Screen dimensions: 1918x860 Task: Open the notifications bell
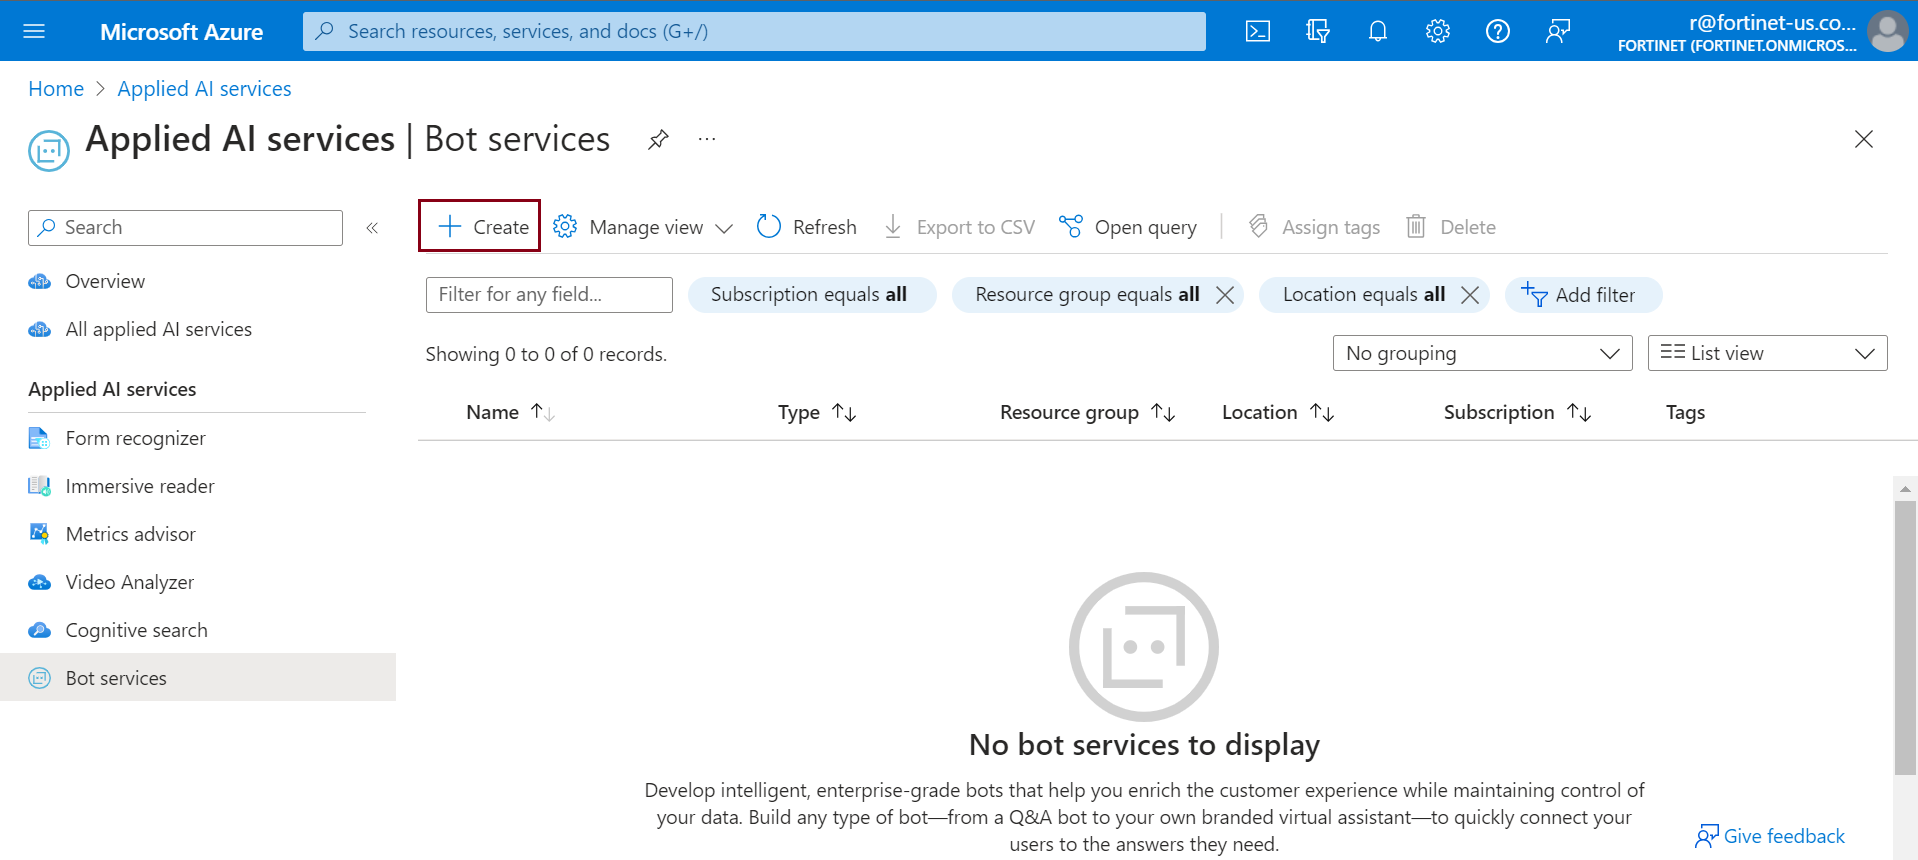1377,31
